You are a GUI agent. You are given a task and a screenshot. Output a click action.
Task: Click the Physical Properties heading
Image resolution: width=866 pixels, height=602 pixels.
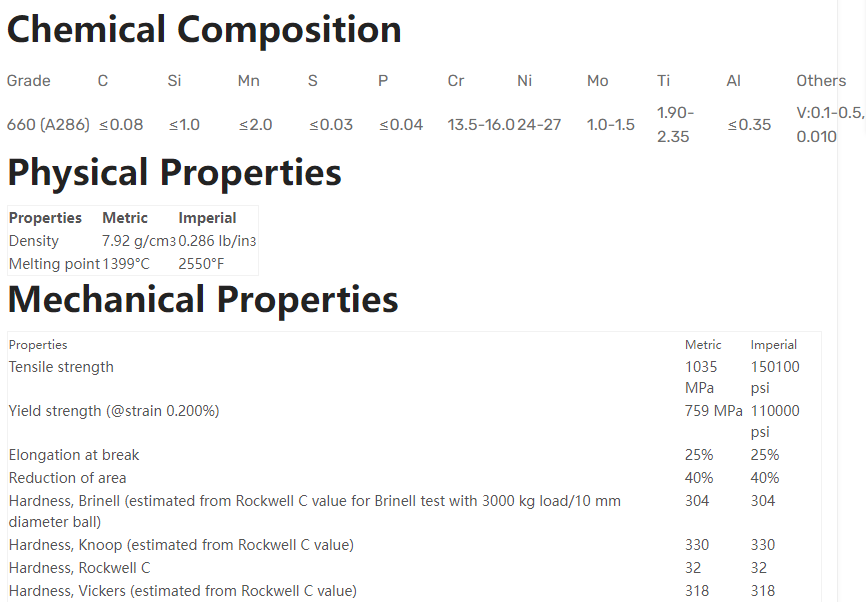tap(174, 173)
